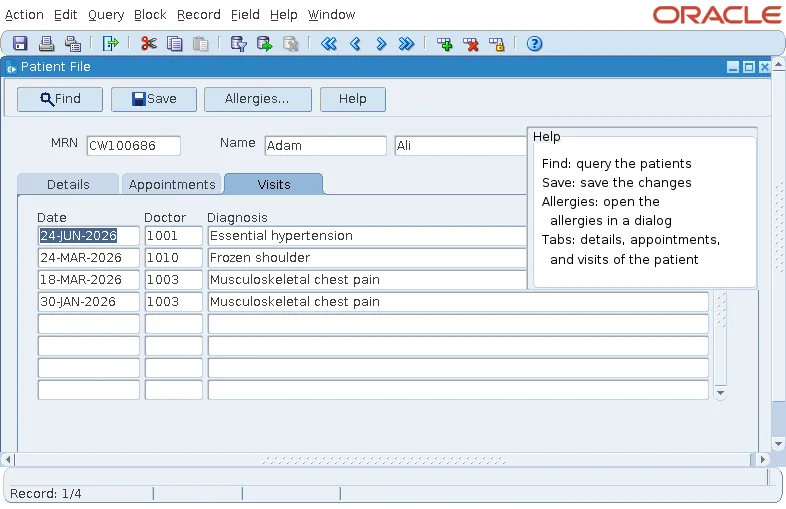This screenshot has height=509, width=786.
Task: Click the Help button beside Allergies
Action: pos(353,99)
